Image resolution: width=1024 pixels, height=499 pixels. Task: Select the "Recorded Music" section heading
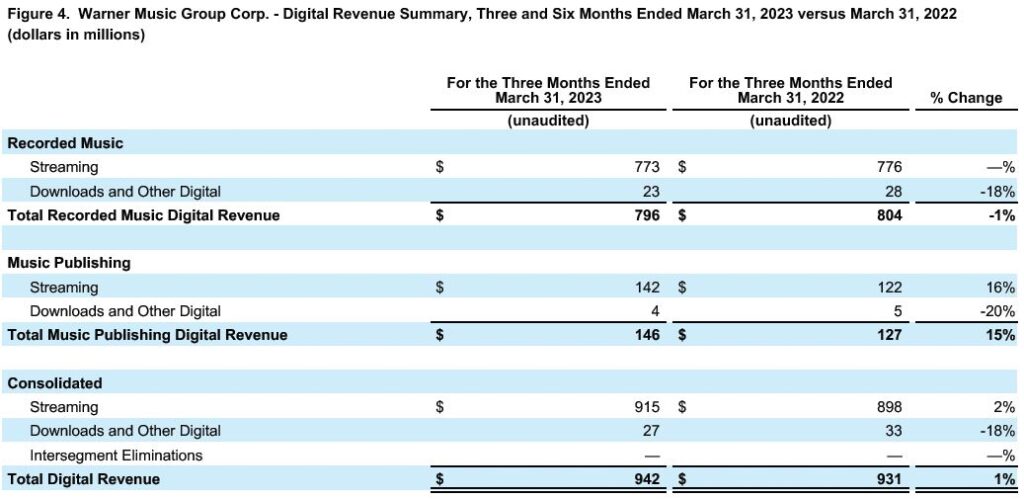65,143
